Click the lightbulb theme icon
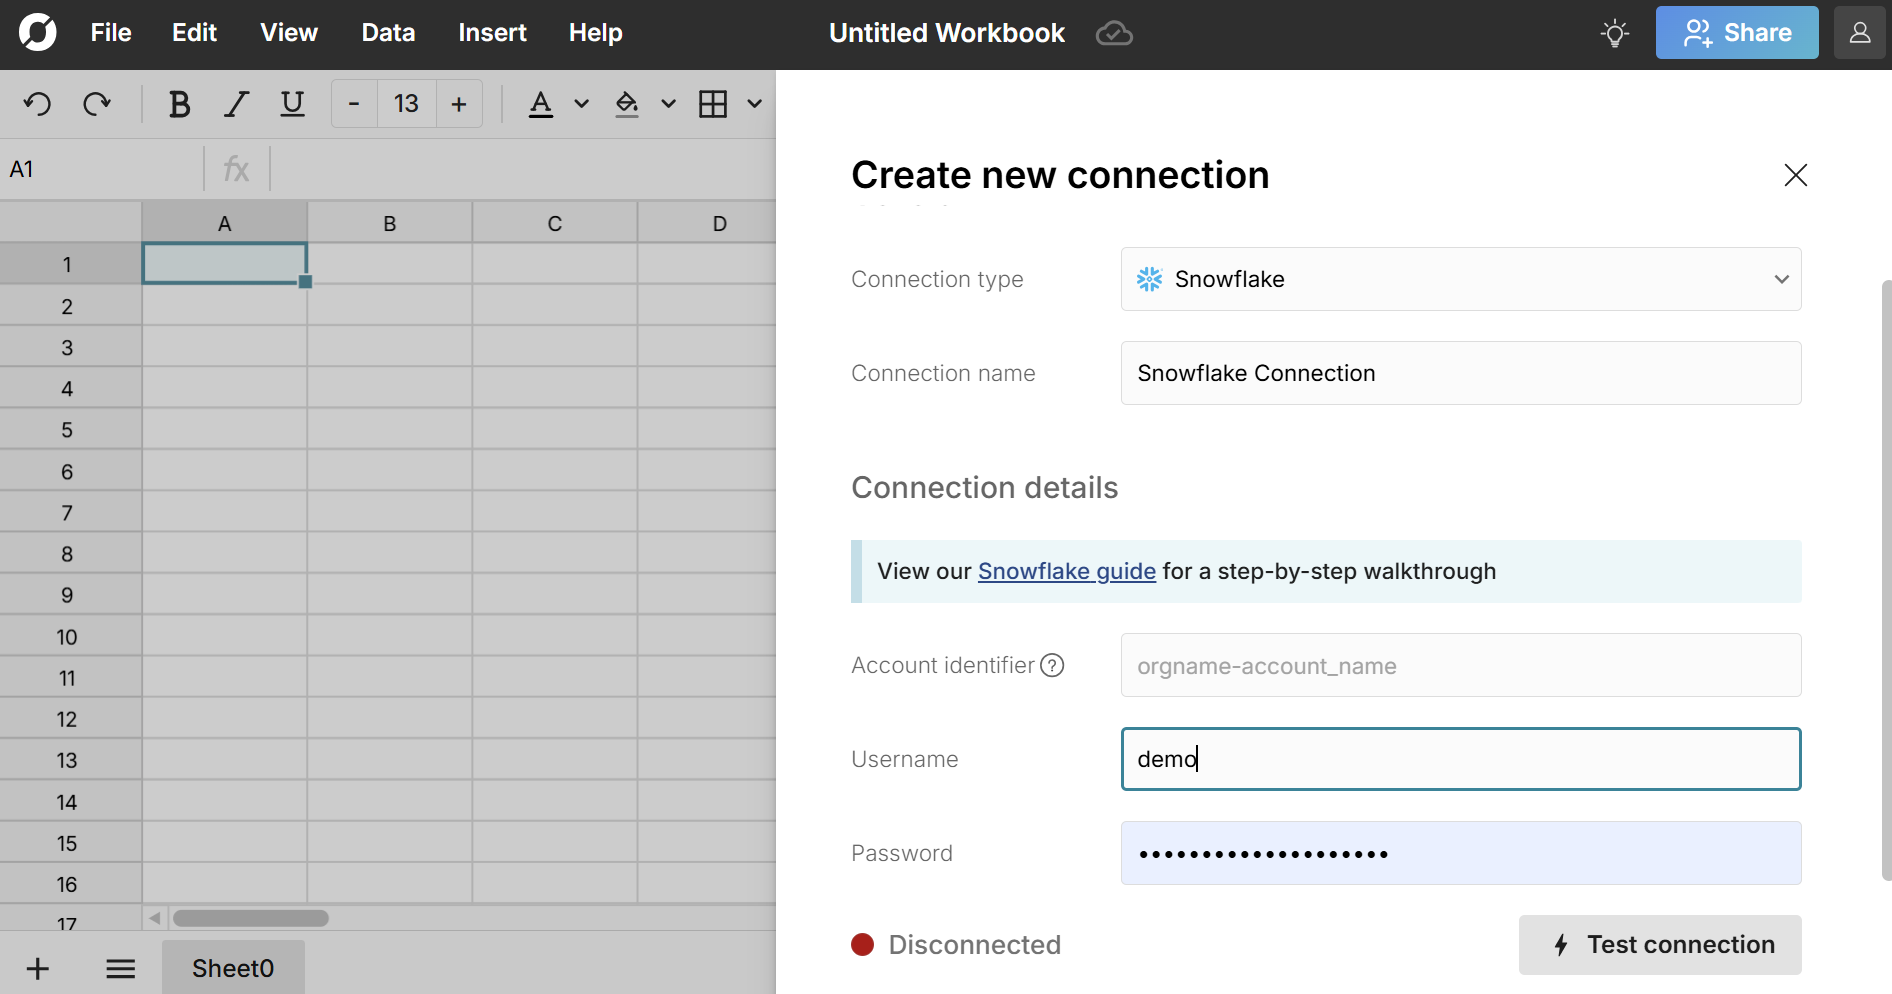 (x=1614, y=33)
